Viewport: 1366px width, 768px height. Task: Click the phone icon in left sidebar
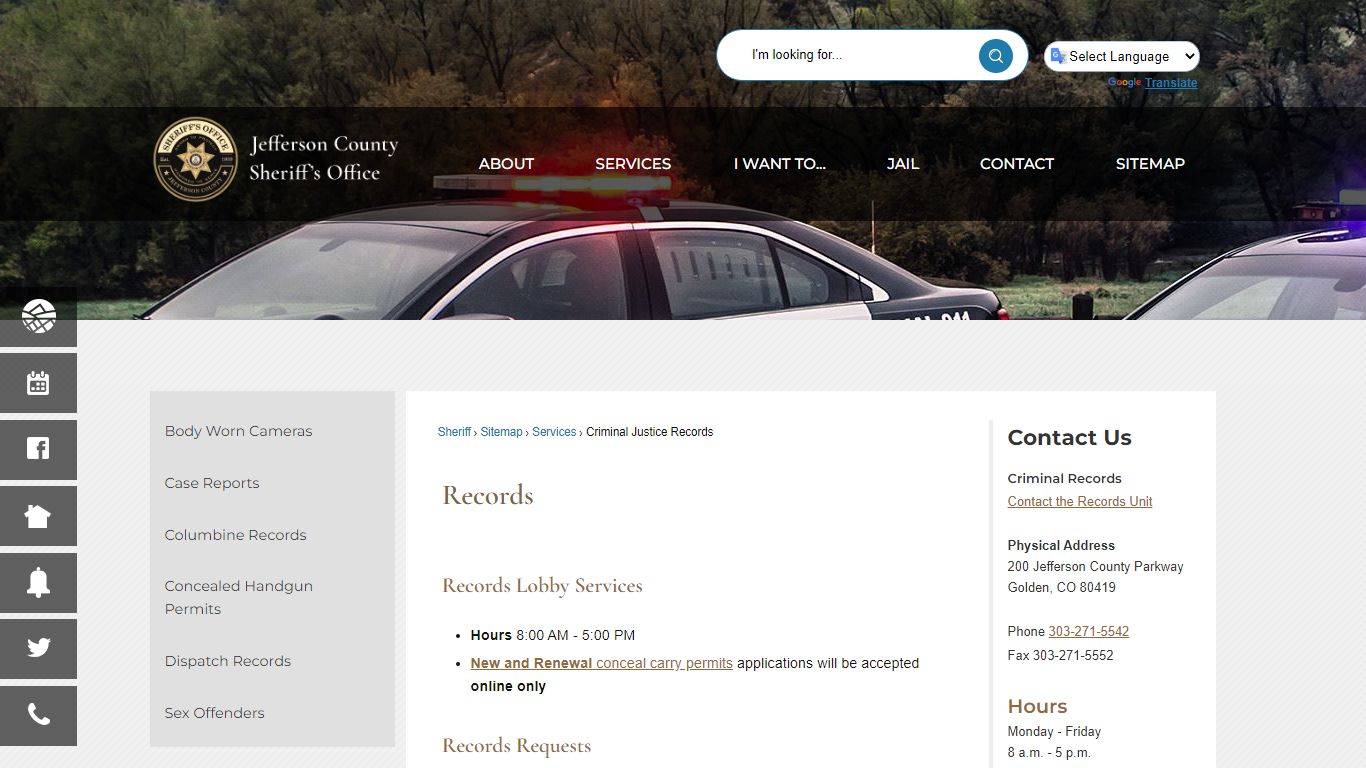pyautogui.click(x=38, y=715)
